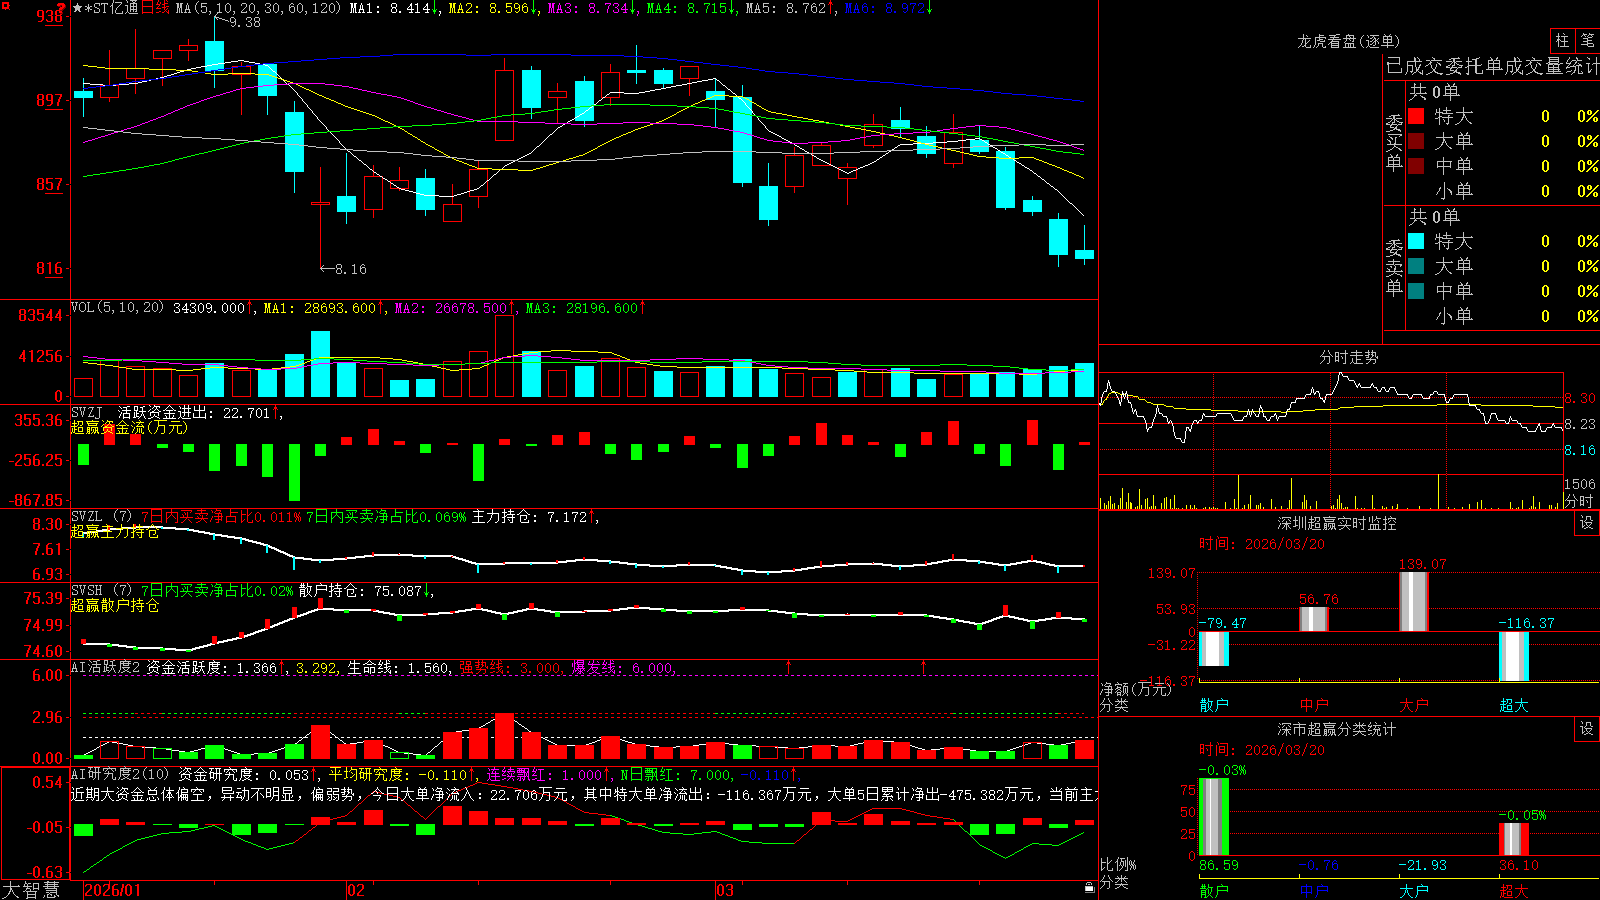Click the 委买单 vertical section label

pos(1394,143)
